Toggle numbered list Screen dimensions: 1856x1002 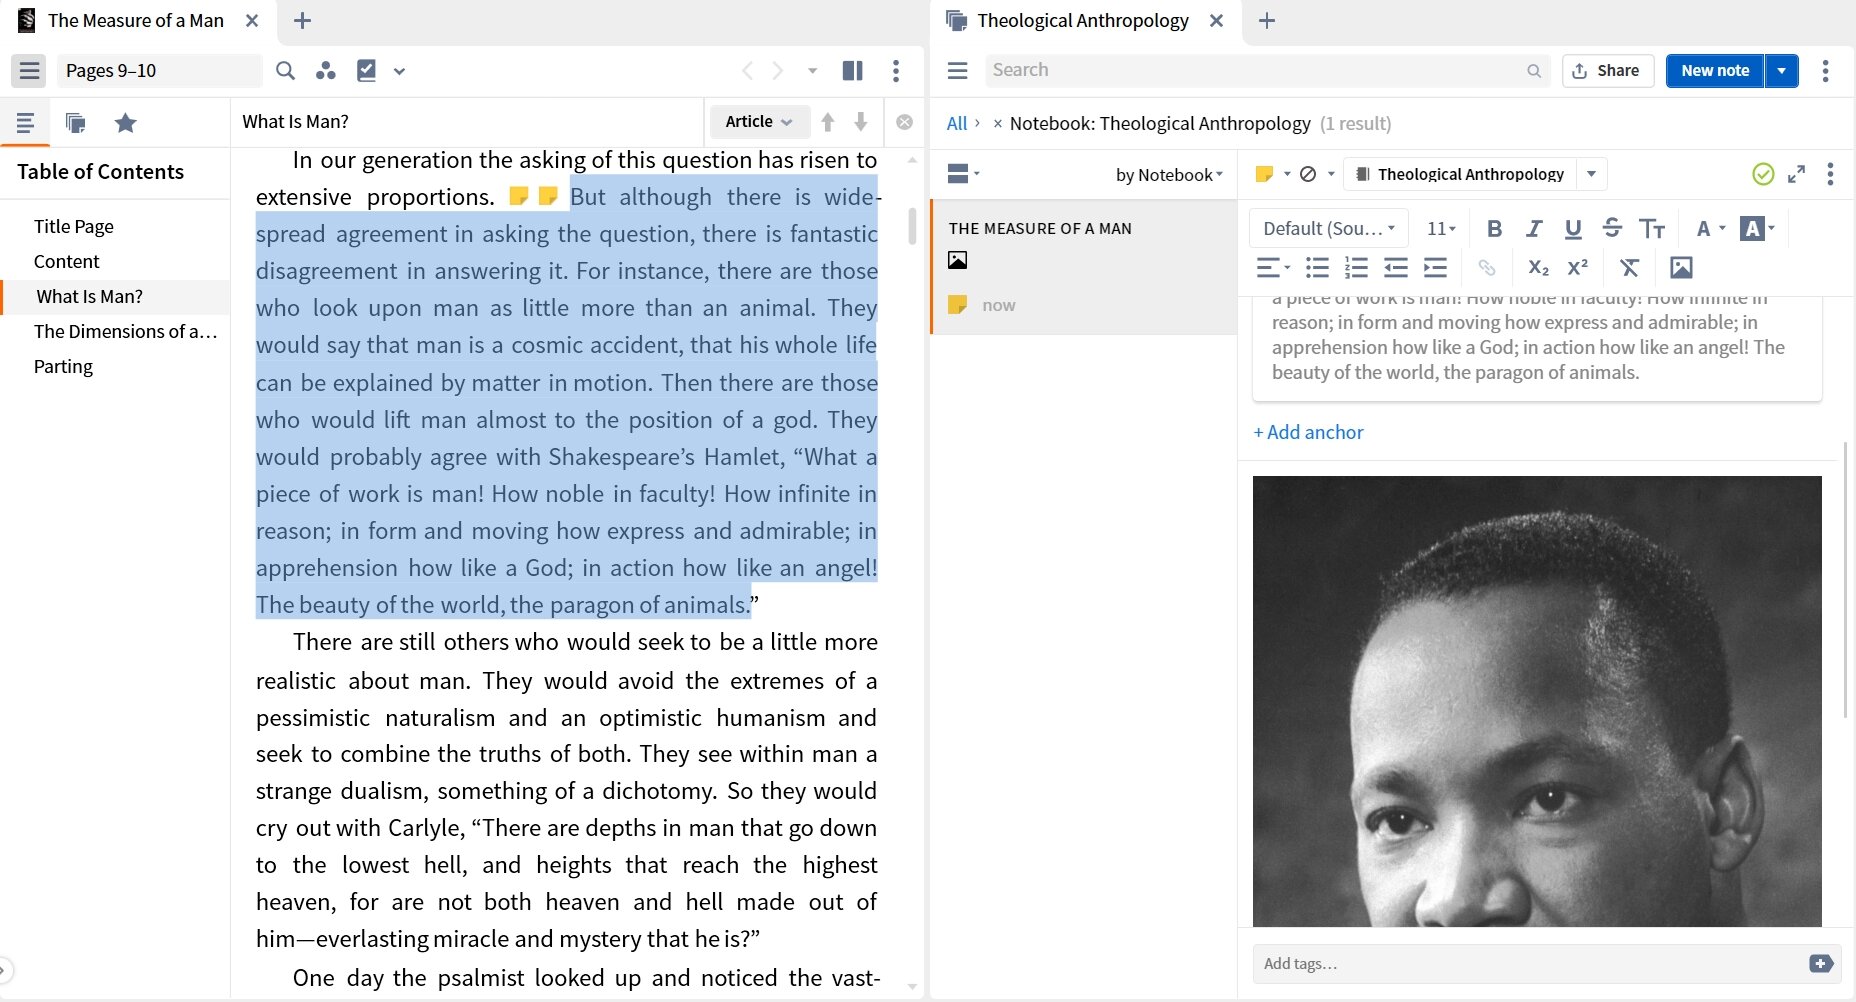[x=1356, y=267]
